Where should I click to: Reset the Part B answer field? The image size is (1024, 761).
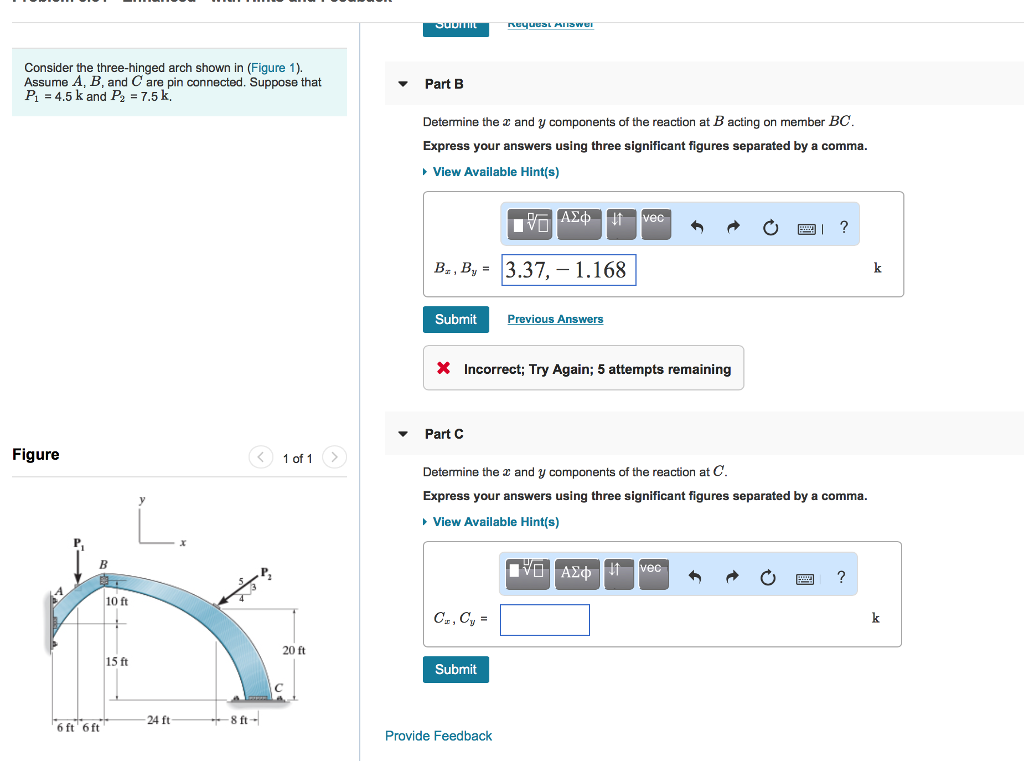tap(770, 227)
